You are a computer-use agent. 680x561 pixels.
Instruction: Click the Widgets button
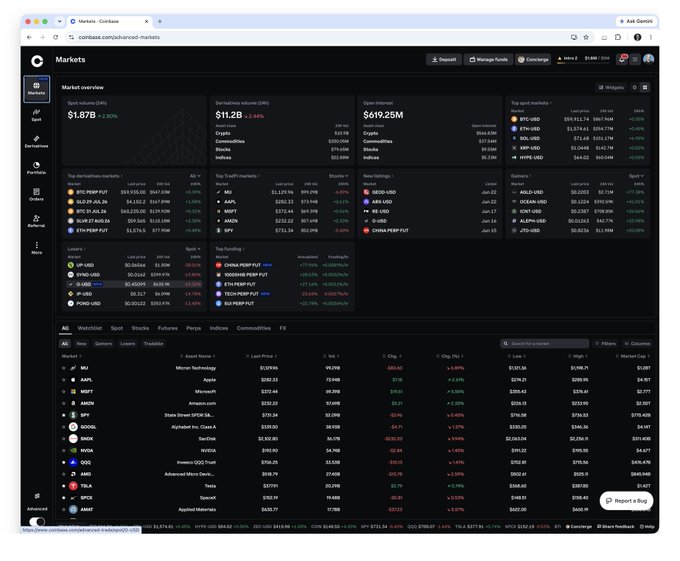611,88
